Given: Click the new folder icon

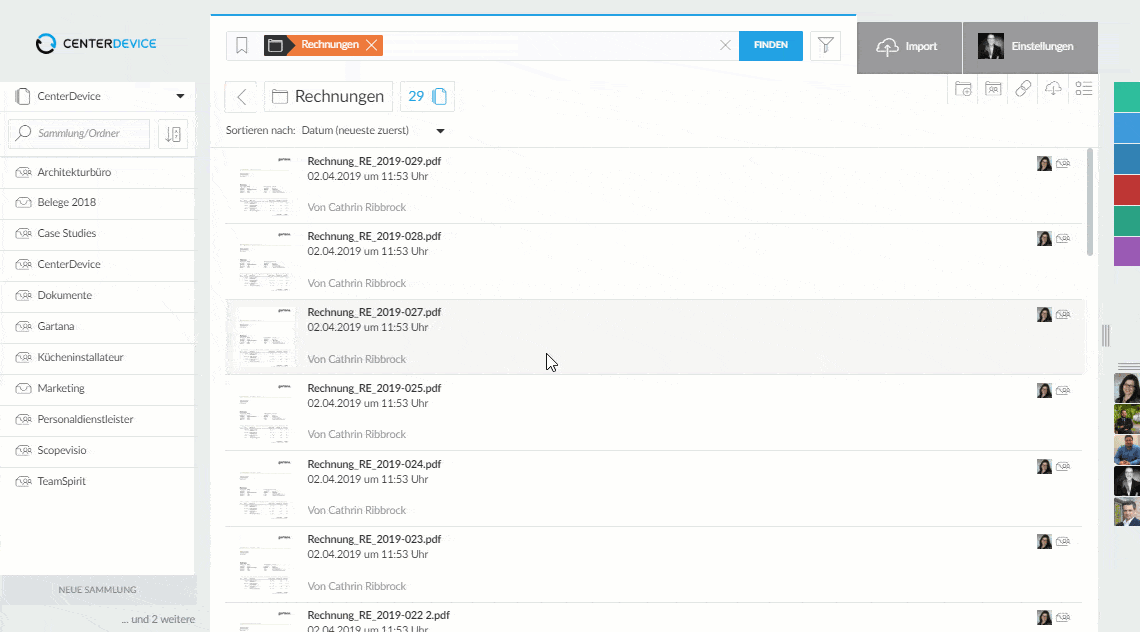Looking at the screenshot, I should (963, 89).
